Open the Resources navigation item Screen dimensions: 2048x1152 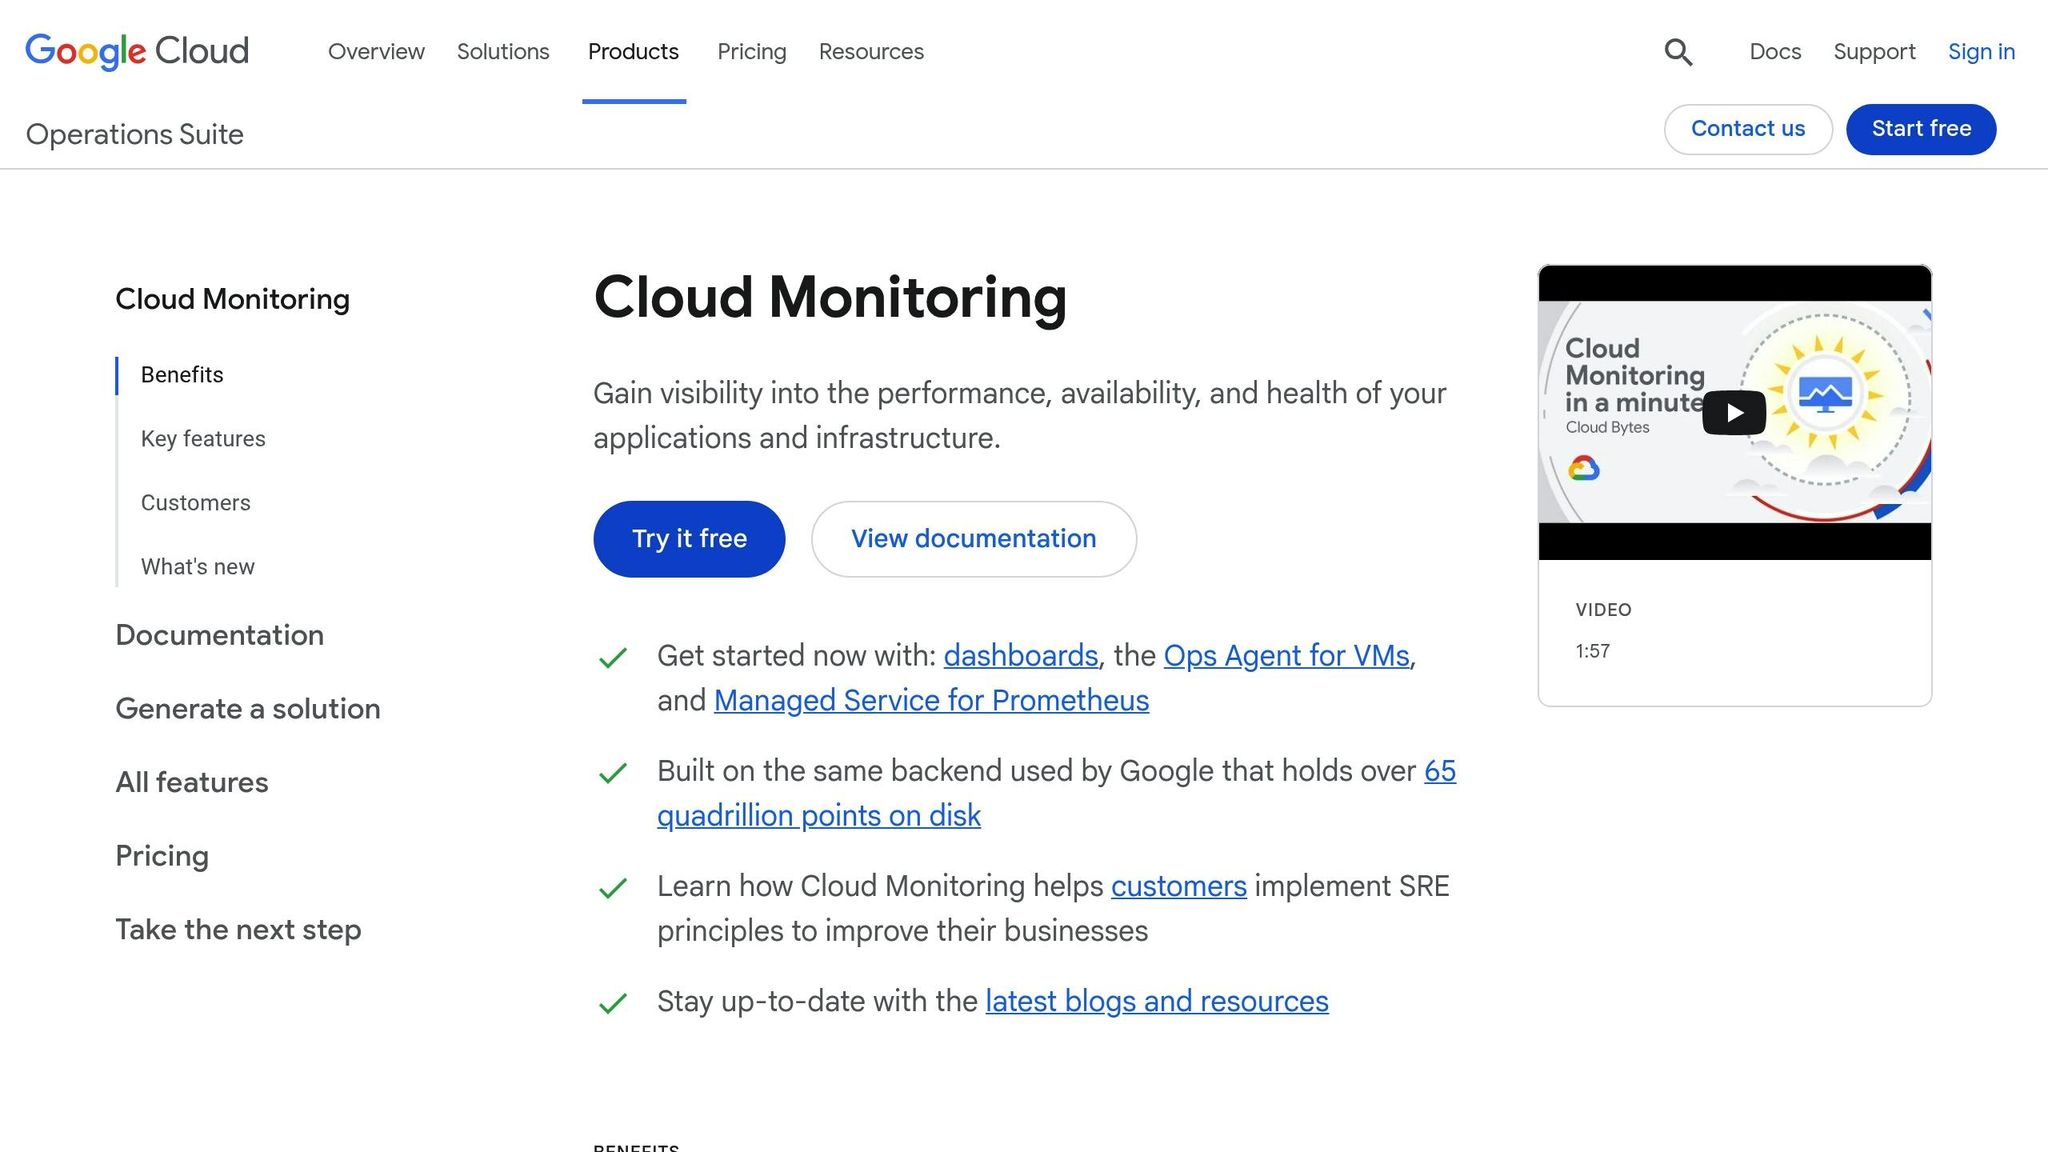tap(870, 51)
